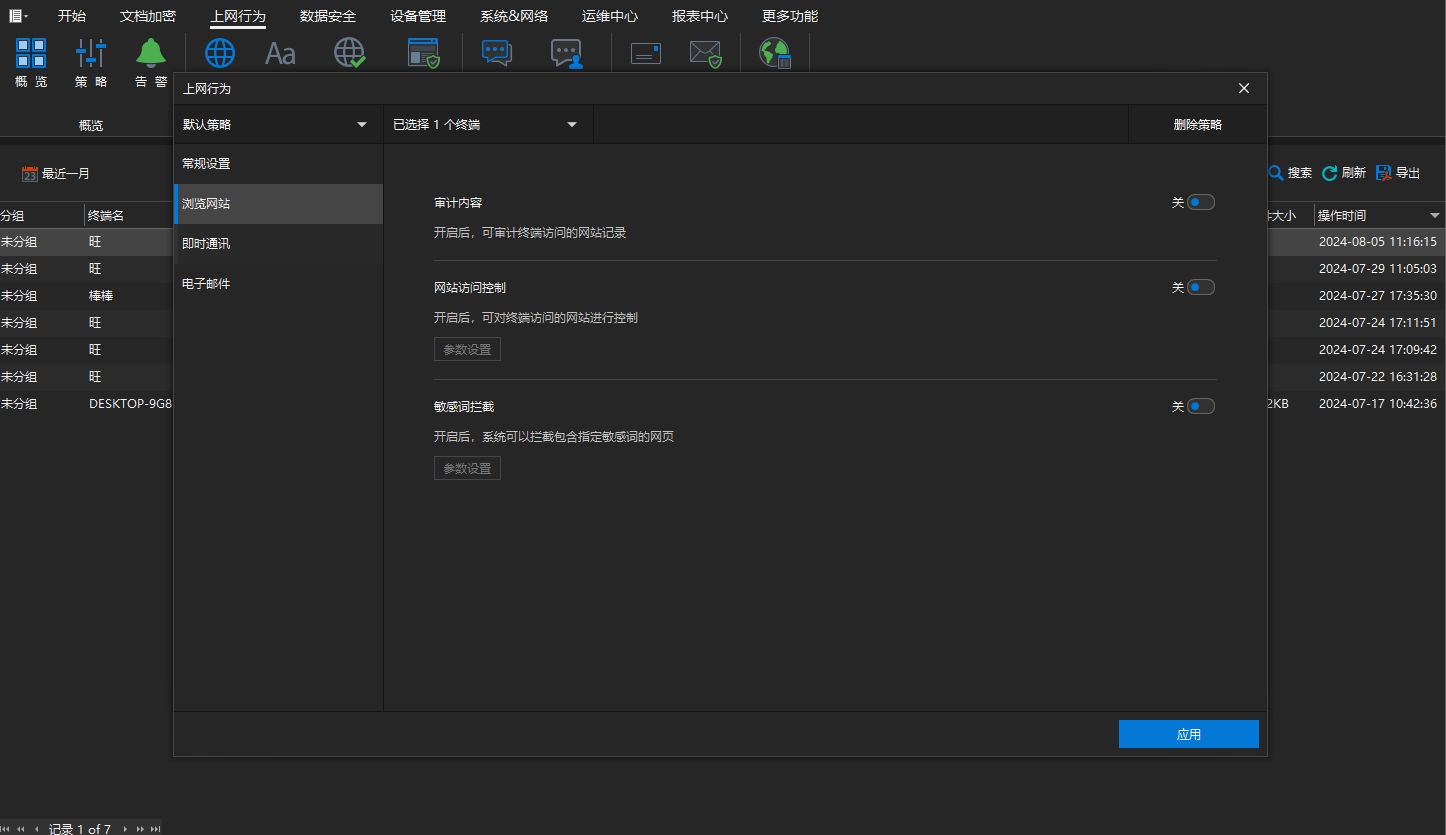Select the blue globe web browsing icon
The image size is (1446, 835).
(220, 53)
